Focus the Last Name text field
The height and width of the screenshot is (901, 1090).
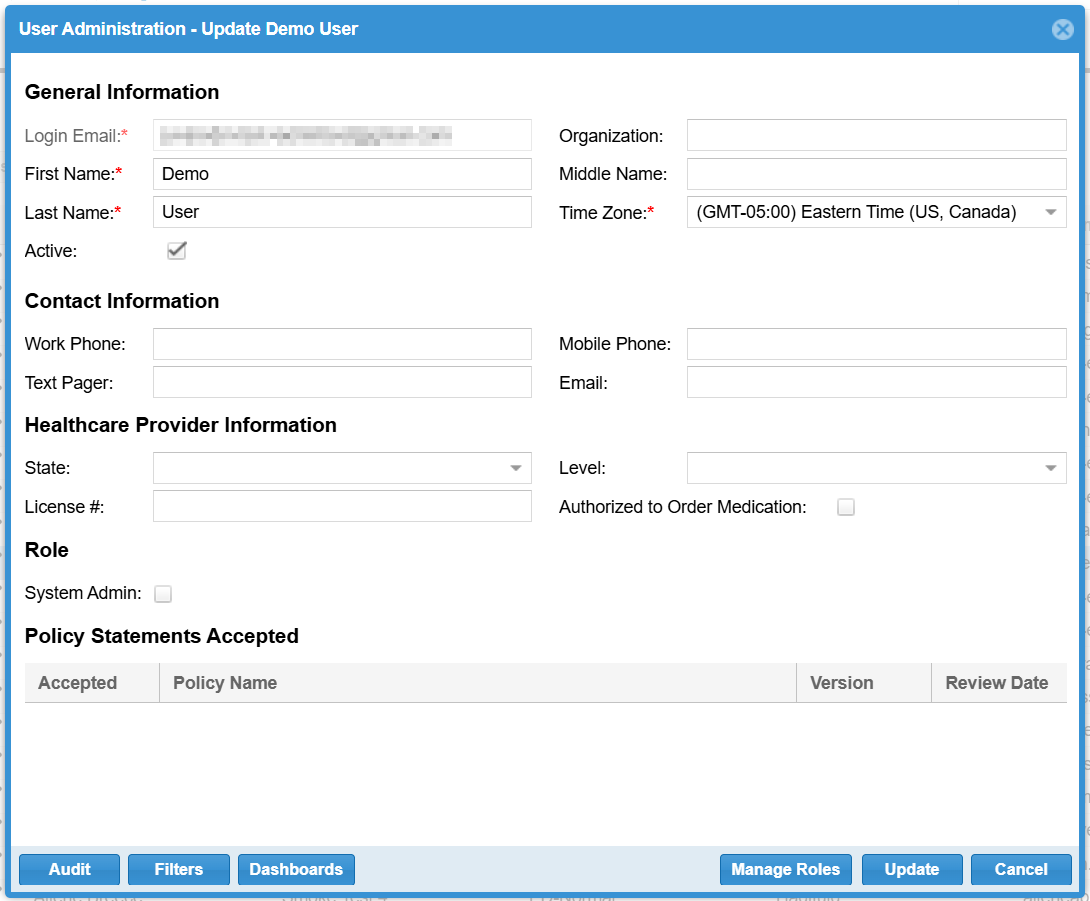342,212
